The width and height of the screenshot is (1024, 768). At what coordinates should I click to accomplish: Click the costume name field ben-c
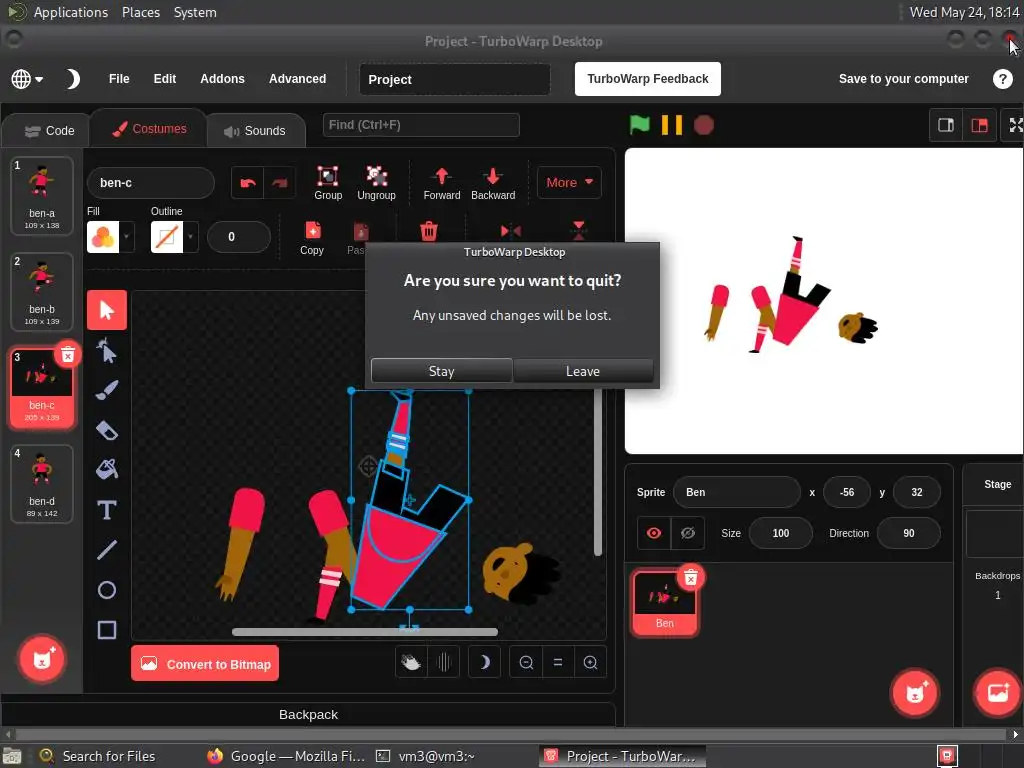tap(151, 183)
